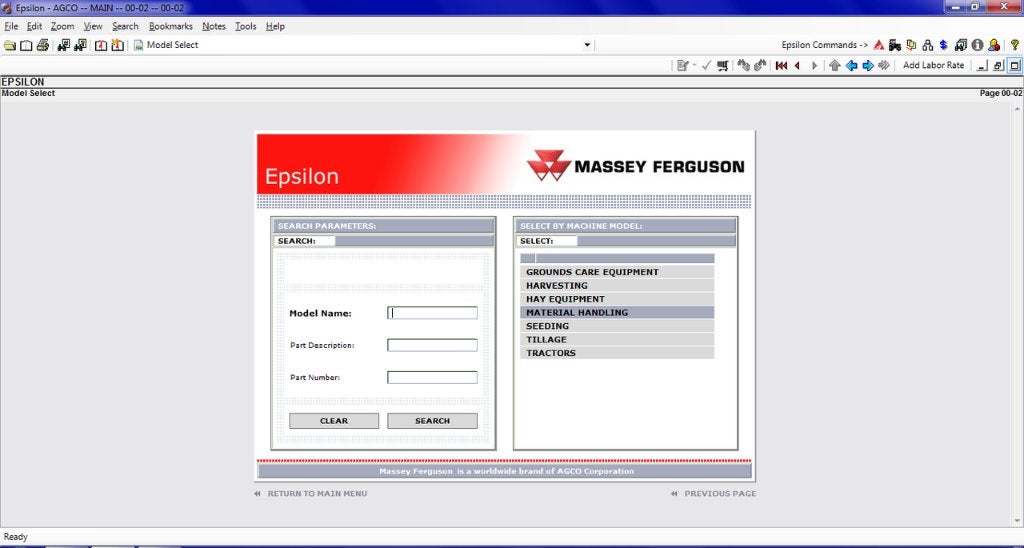The image size is (1024, 548).
Task: Open the Model Select dropdown arrow
Action: coord(587,45)
